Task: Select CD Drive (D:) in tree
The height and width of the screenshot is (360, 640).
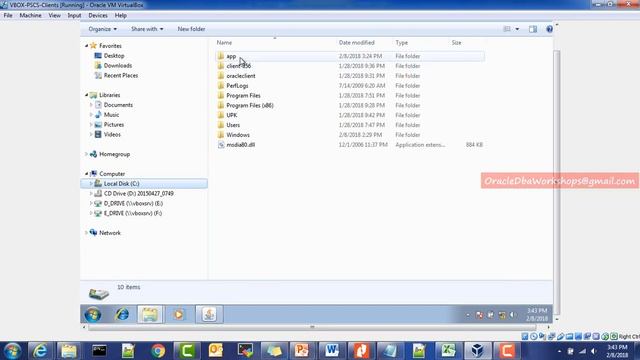Action: 138,193
